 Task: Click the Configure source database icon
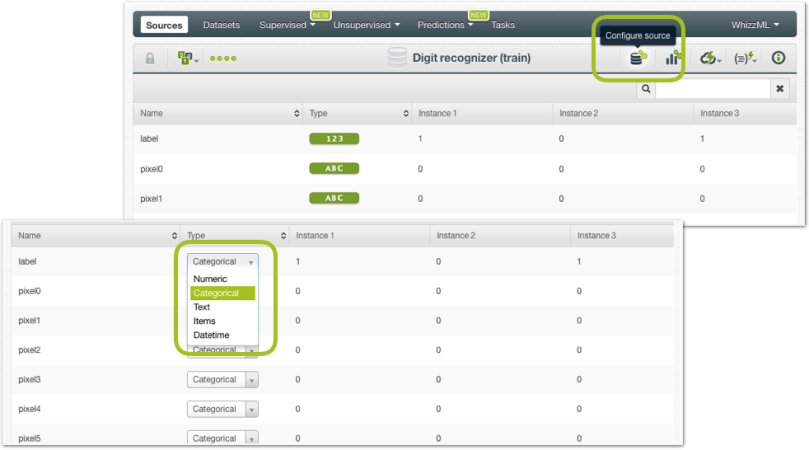point(637,59)
